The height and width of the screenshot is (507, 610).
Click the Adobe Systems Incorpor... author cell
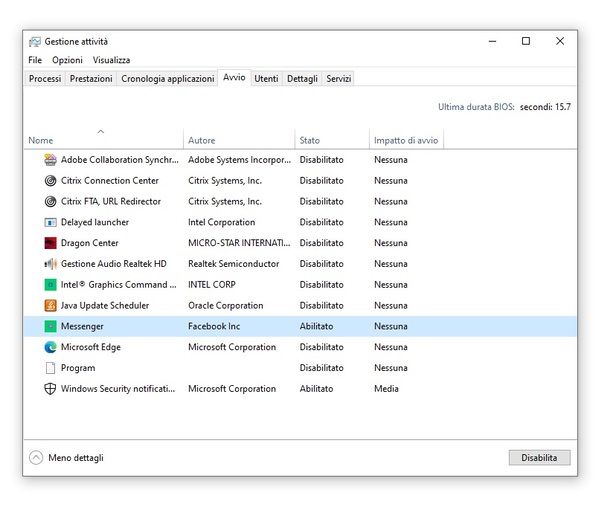click(x=239, y=160)
